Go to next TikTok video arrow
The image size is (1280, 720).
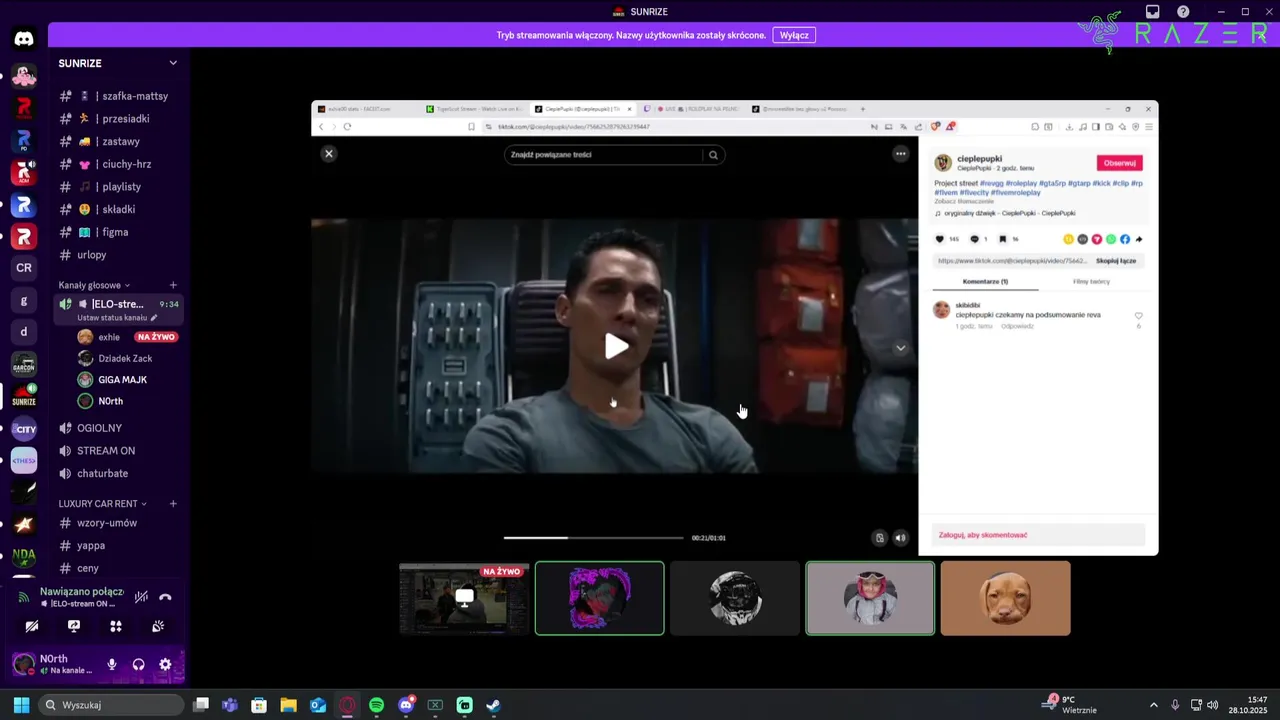coord(900,348)
